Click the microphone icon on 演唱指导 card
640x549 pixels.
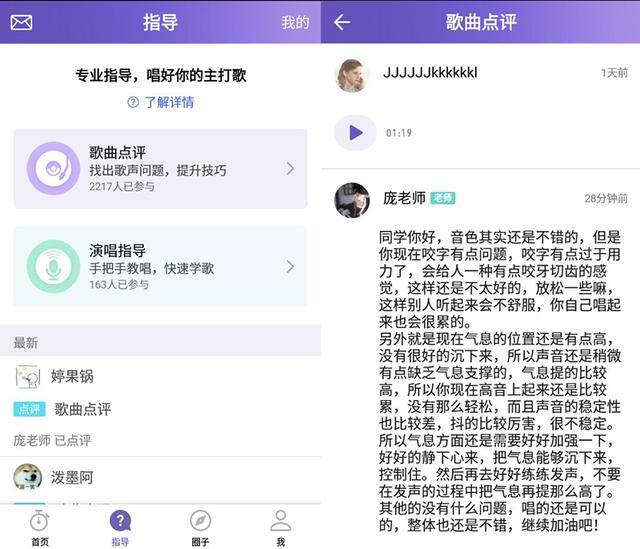(53, 266)
